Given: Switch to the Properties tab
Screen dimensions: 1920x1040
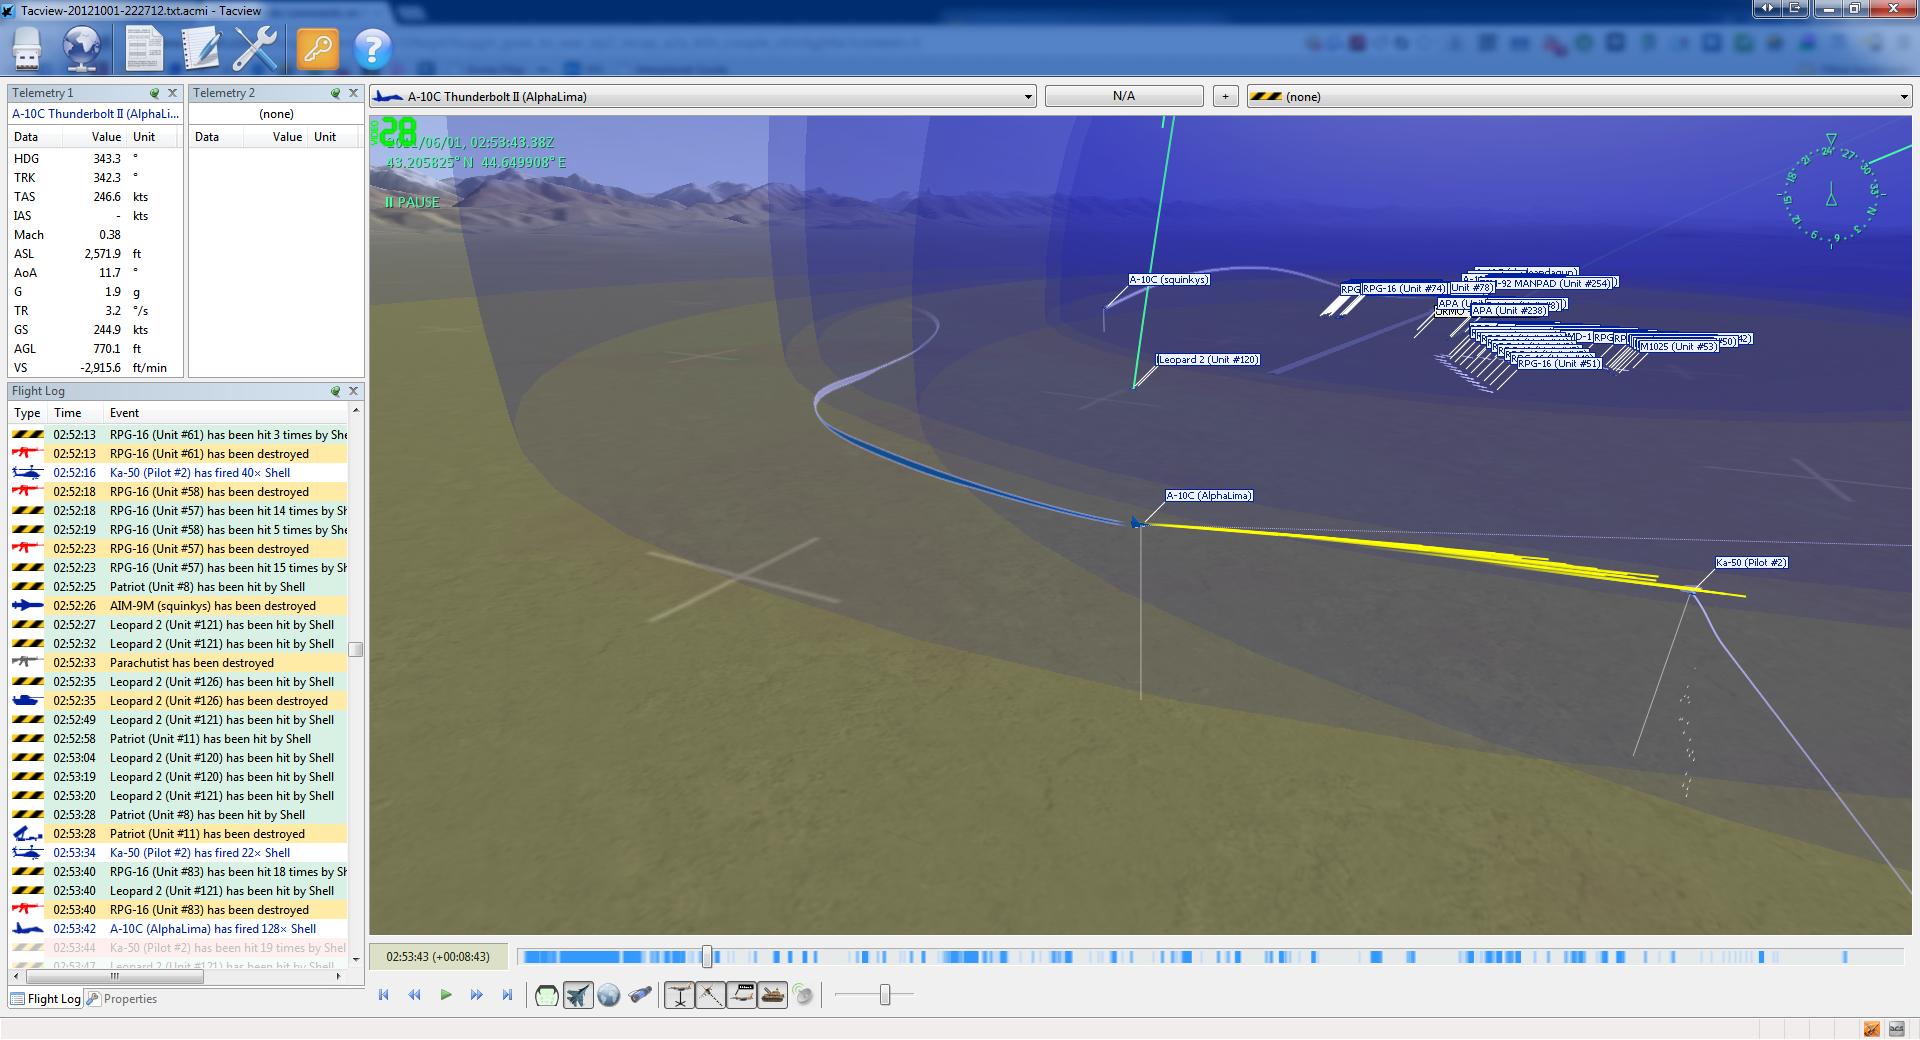Looking at the screenshot, I should click(122, 999).
